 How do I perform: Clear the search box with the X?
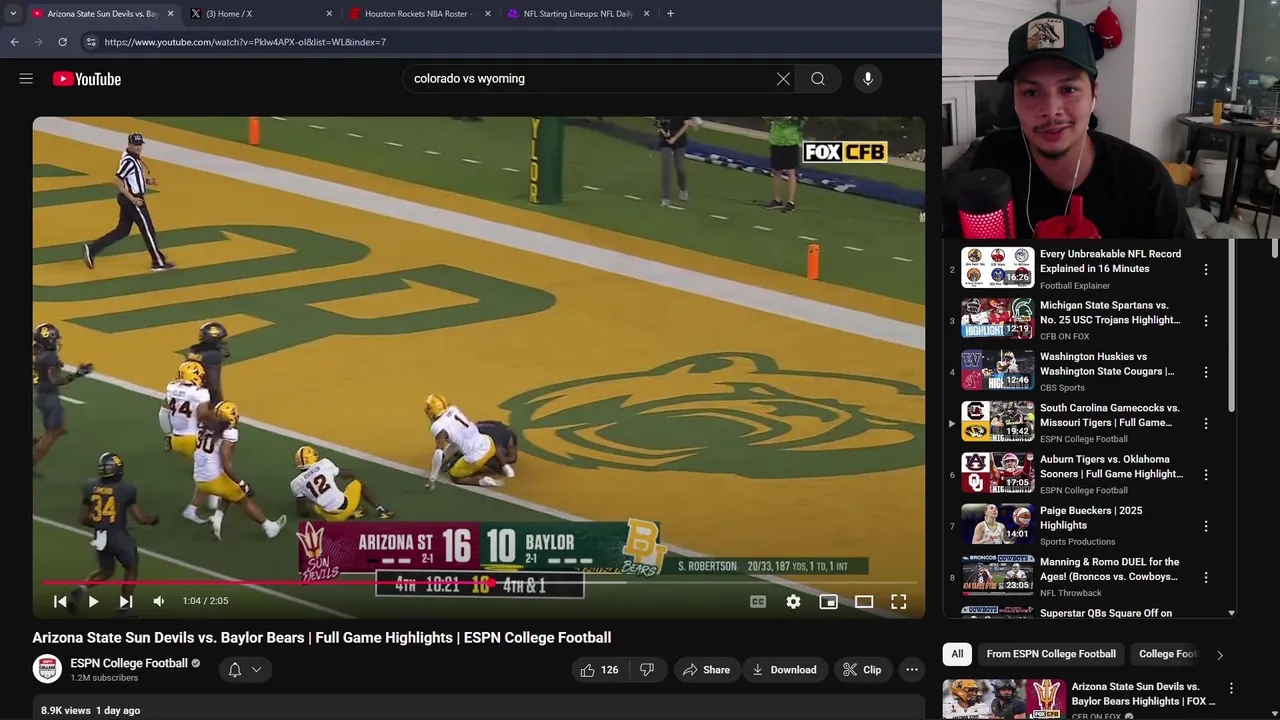783,79
